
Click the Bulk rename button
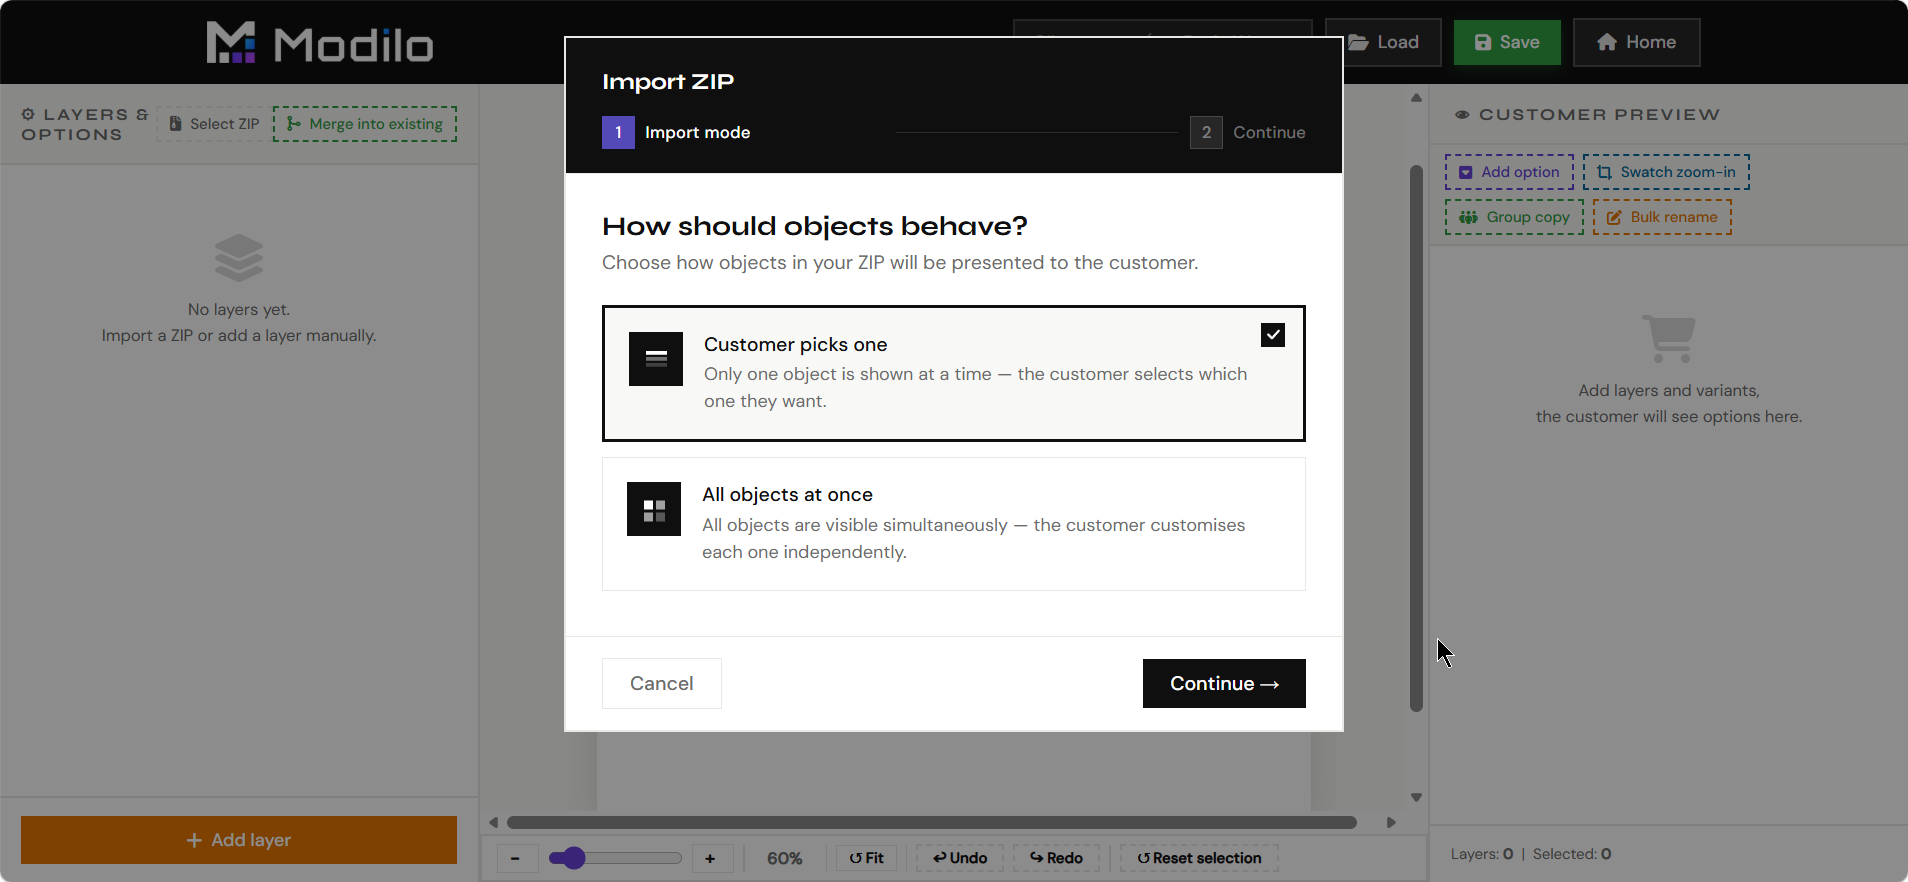pos(1662,217)
